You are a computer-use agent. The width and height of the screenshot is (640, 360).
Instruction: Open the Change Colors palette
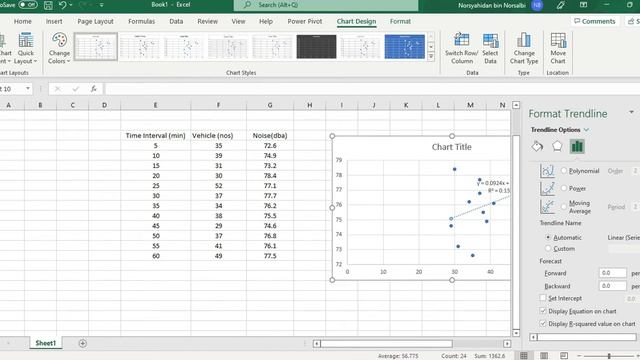coord(59,49)
